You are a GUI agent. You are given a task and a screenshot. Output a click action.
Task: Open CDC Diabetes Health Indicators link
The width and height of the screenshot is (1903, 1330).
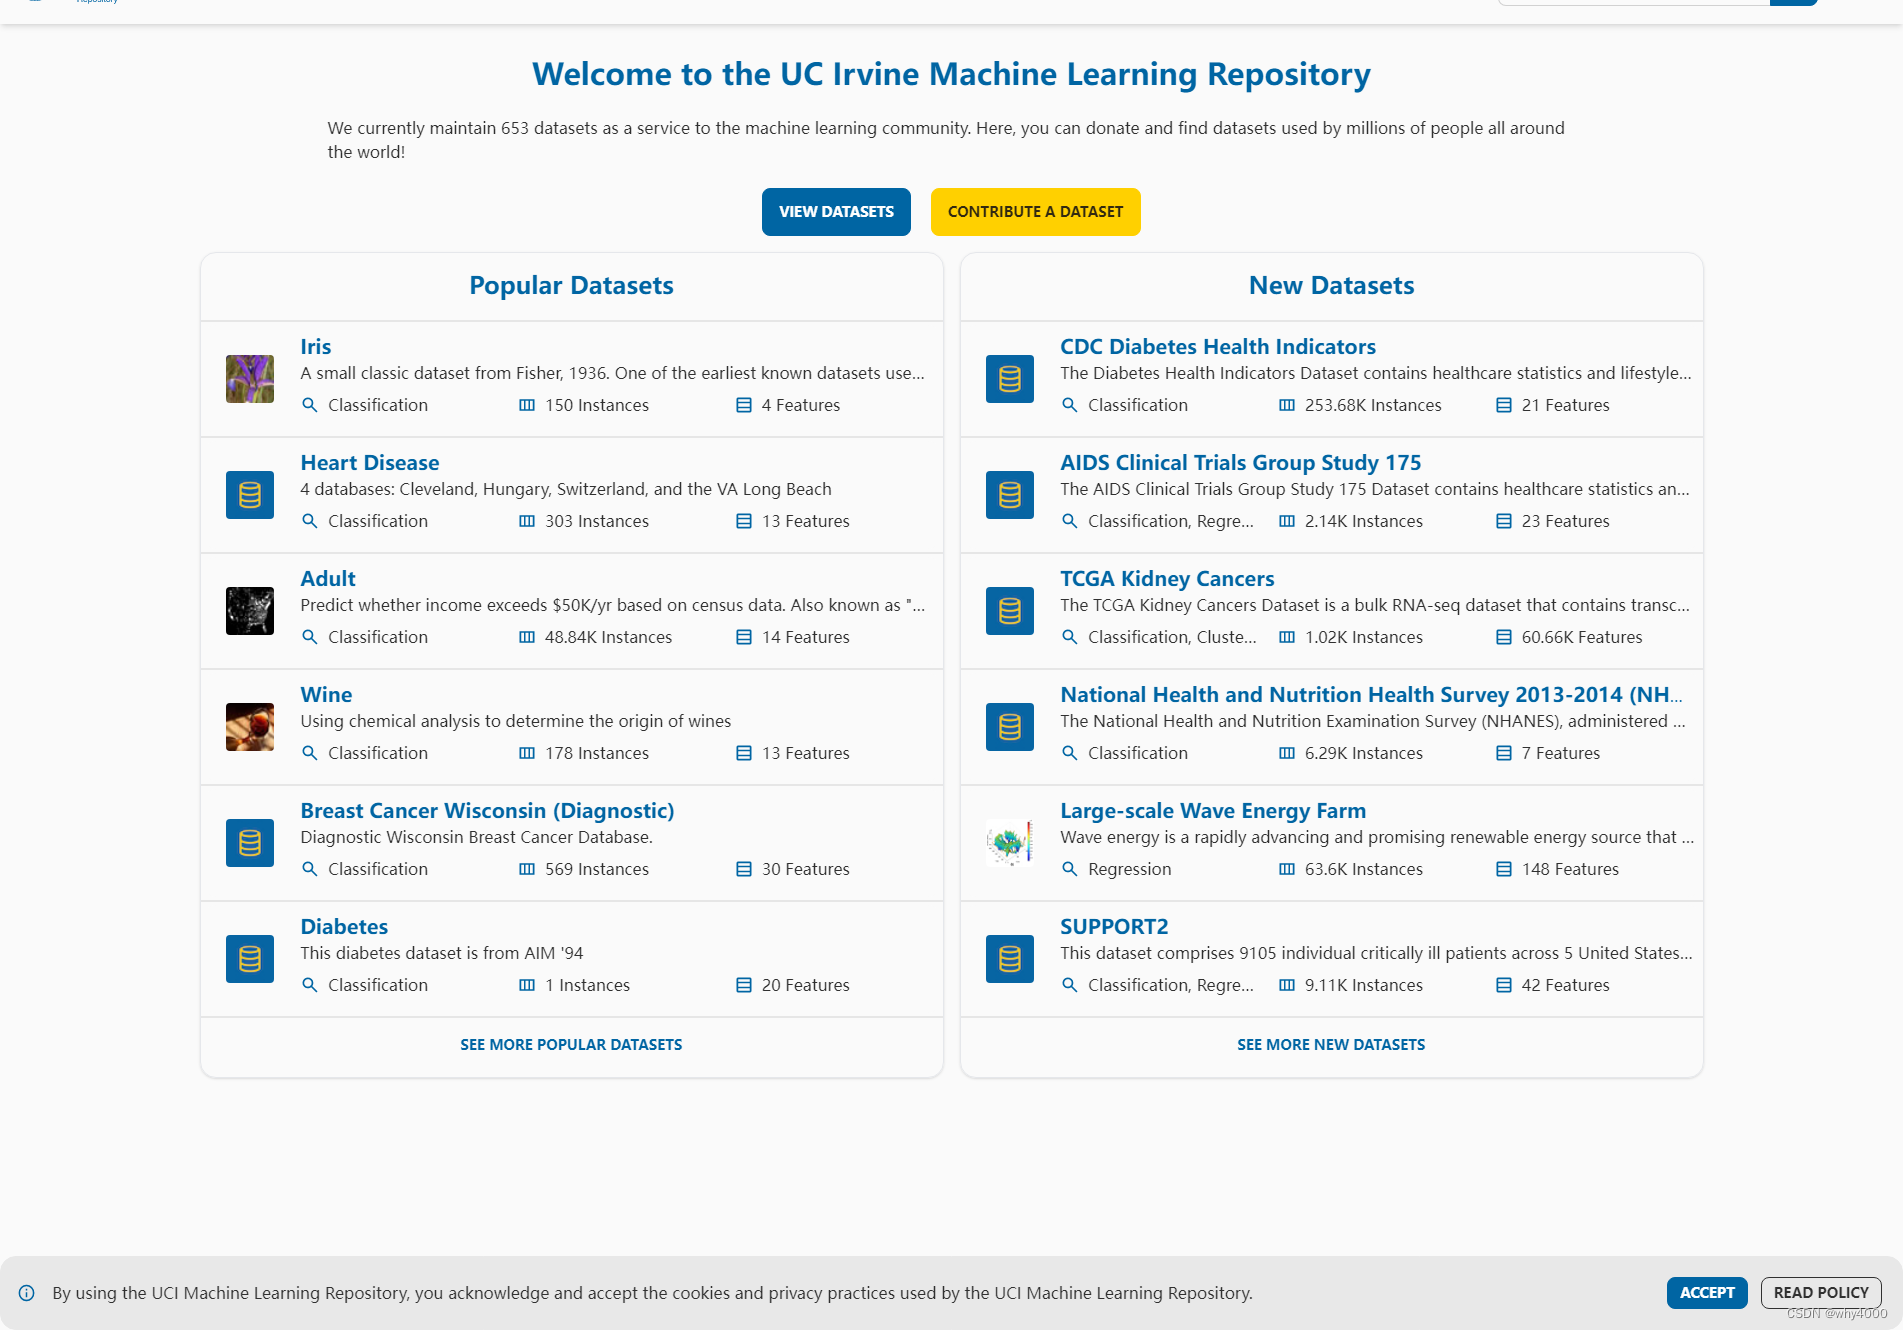coord(1218,347)
